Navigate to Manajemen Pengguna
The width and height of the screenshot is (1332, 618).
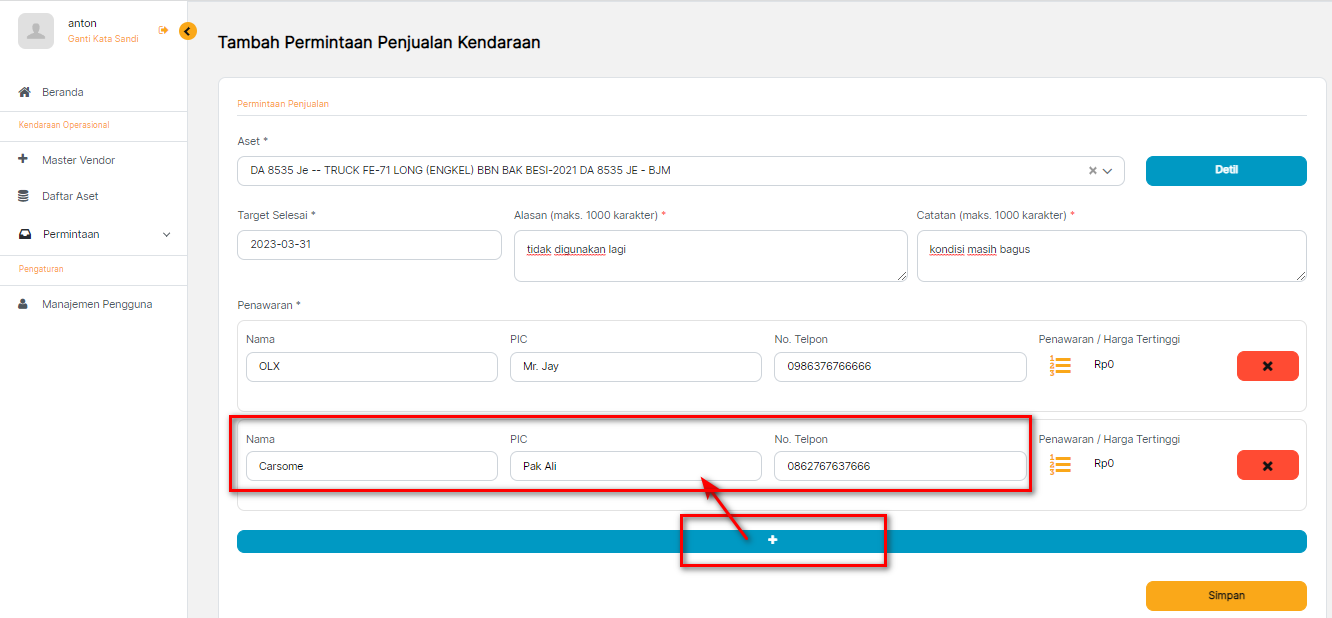click(x=97, y=304)
